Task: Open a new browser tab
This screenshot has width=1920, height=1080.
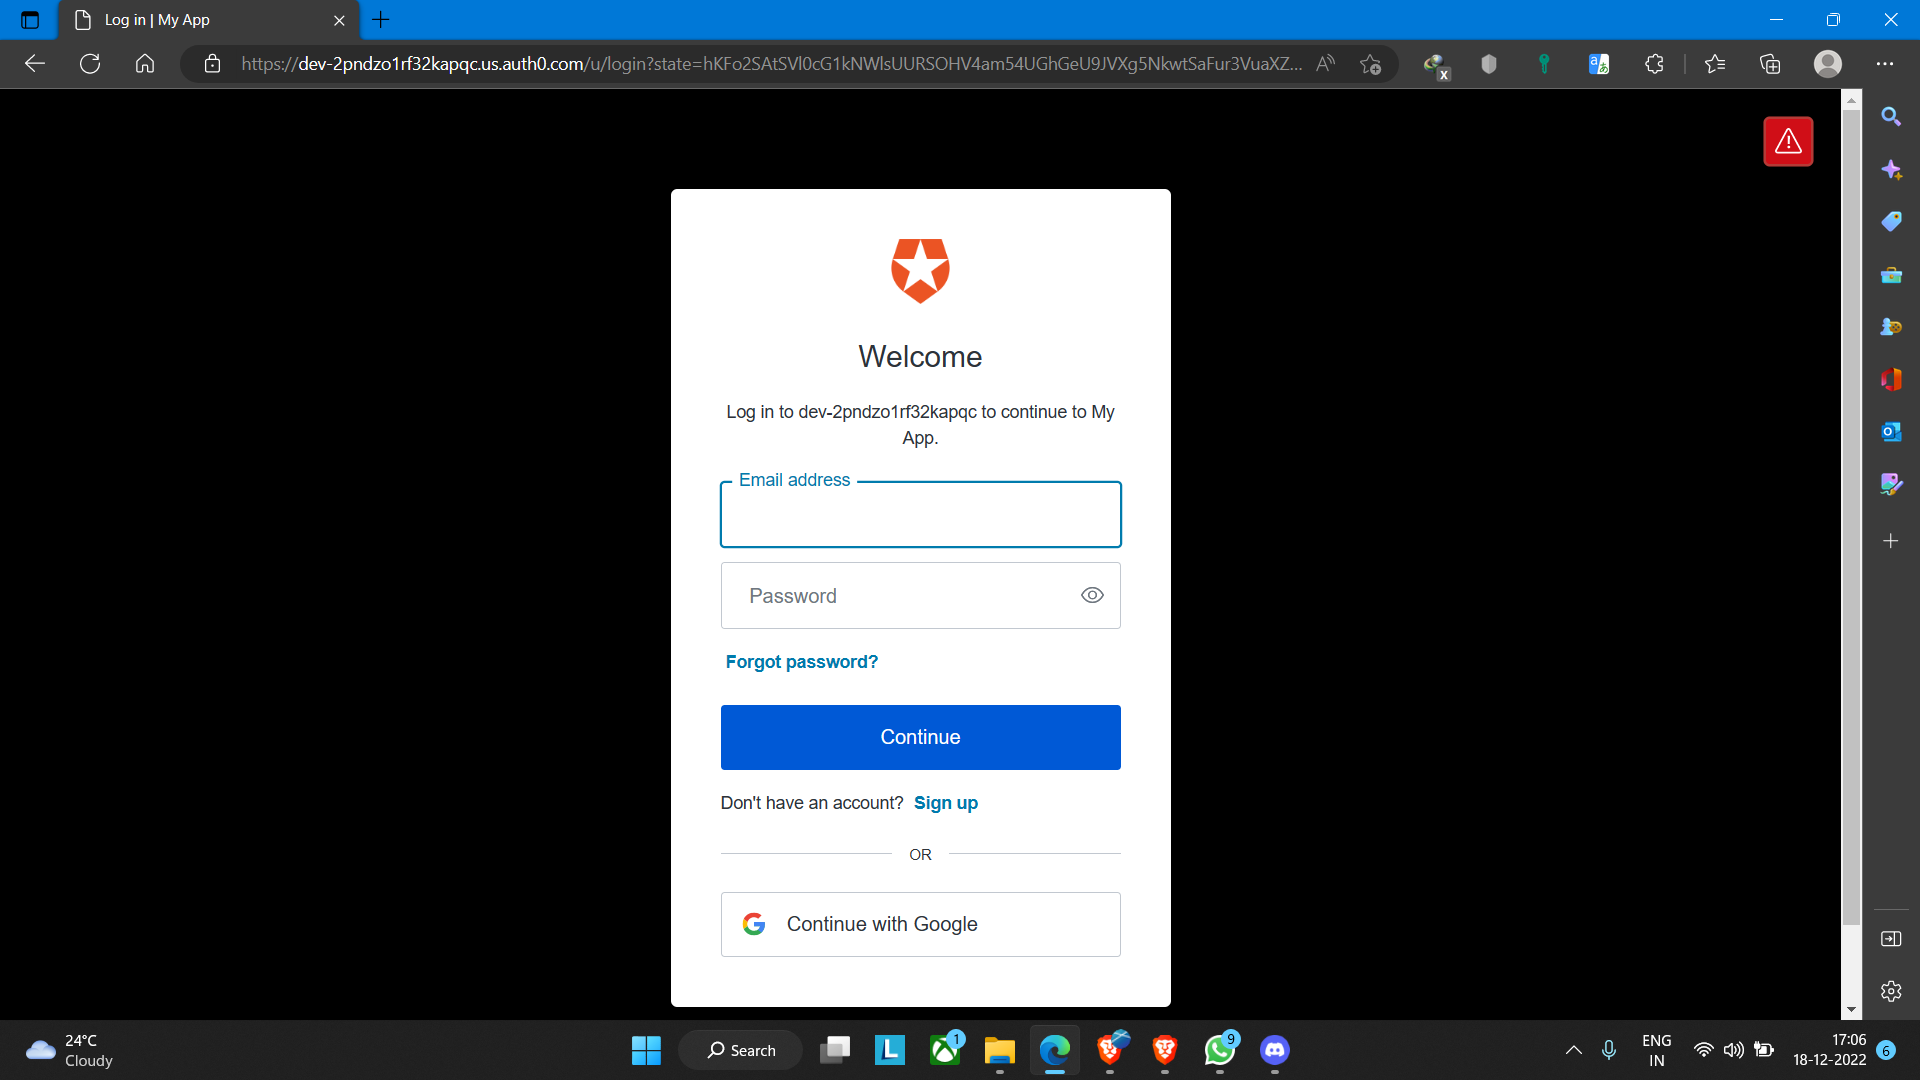Action: (381, 20)
